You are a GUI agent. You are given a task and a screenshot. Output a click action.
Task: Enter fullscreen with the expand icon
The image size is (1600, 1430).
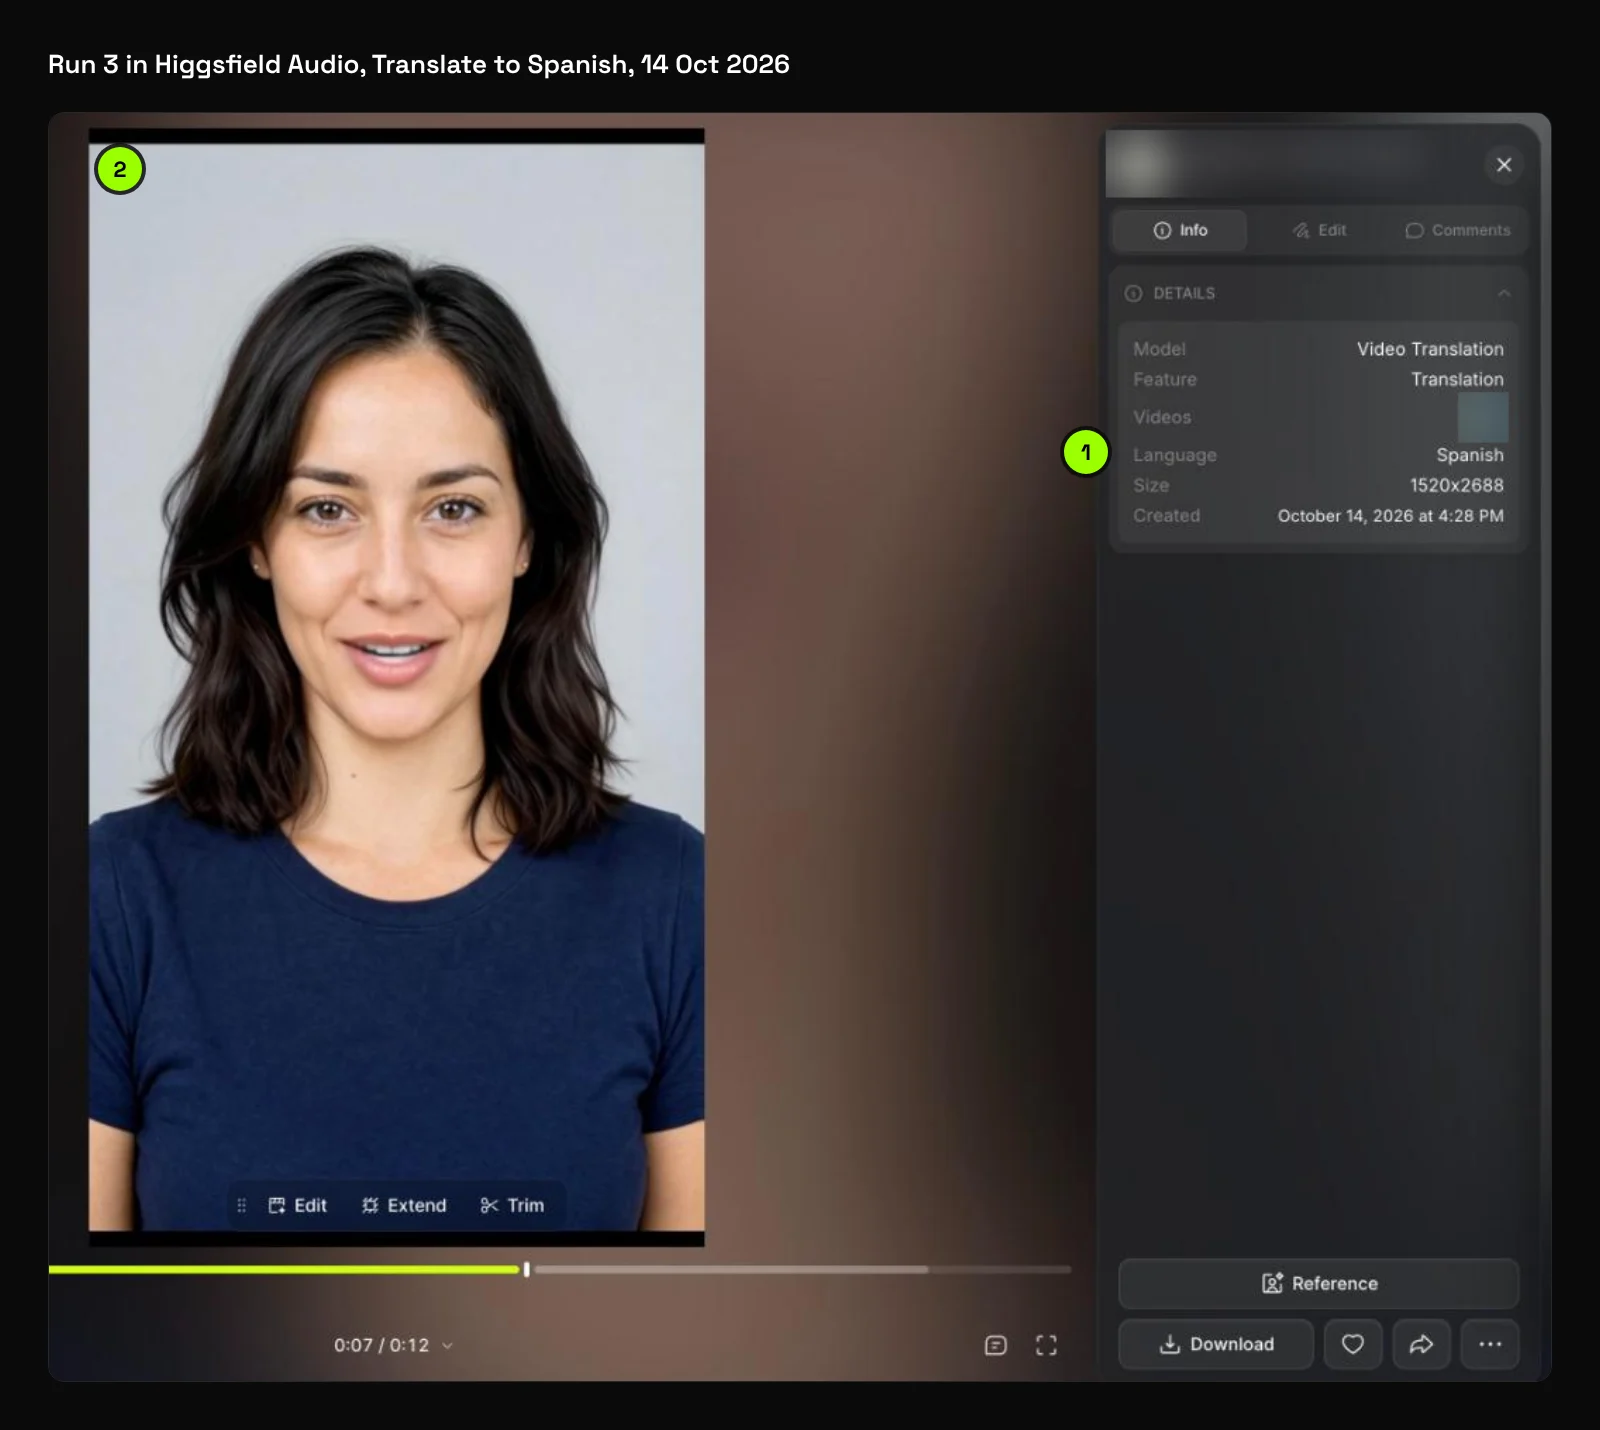(x=1046, y=1345)
